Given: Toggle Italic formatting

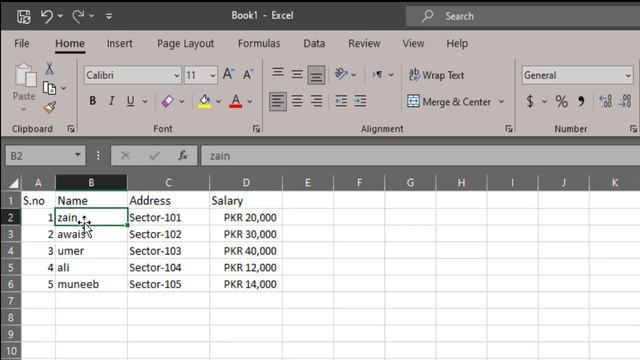Looking at the screenshot, I should click(x=111, y=101).
